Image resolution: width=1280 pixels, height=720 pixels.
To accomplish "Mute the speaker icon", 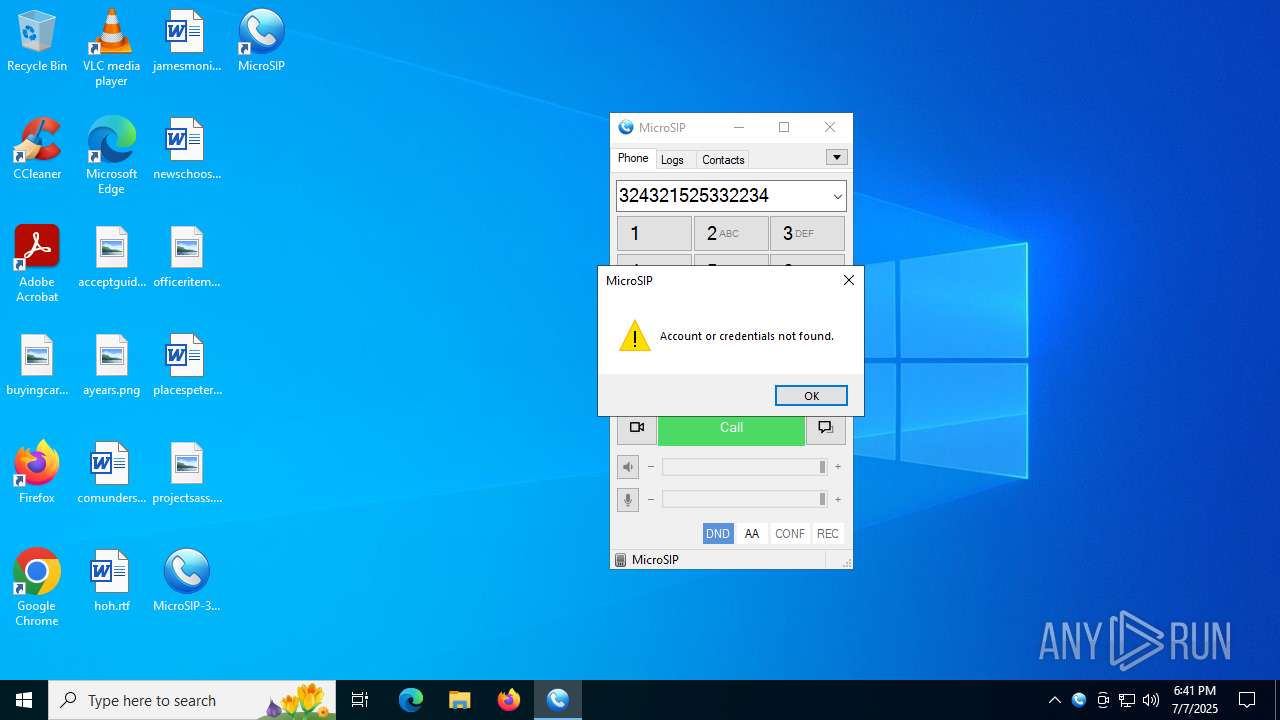I will tap(628, 467).
